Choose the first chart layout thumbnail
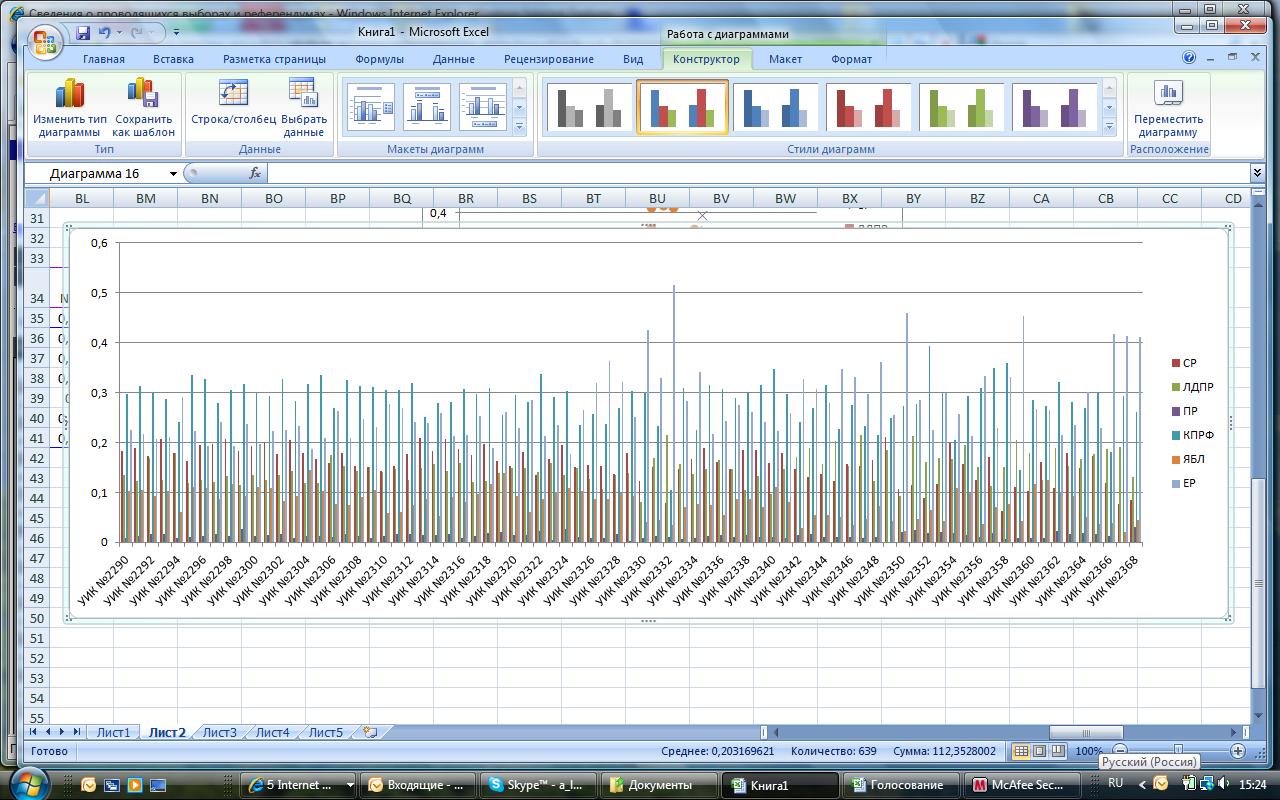1280x800 pixels. [371, 106]
